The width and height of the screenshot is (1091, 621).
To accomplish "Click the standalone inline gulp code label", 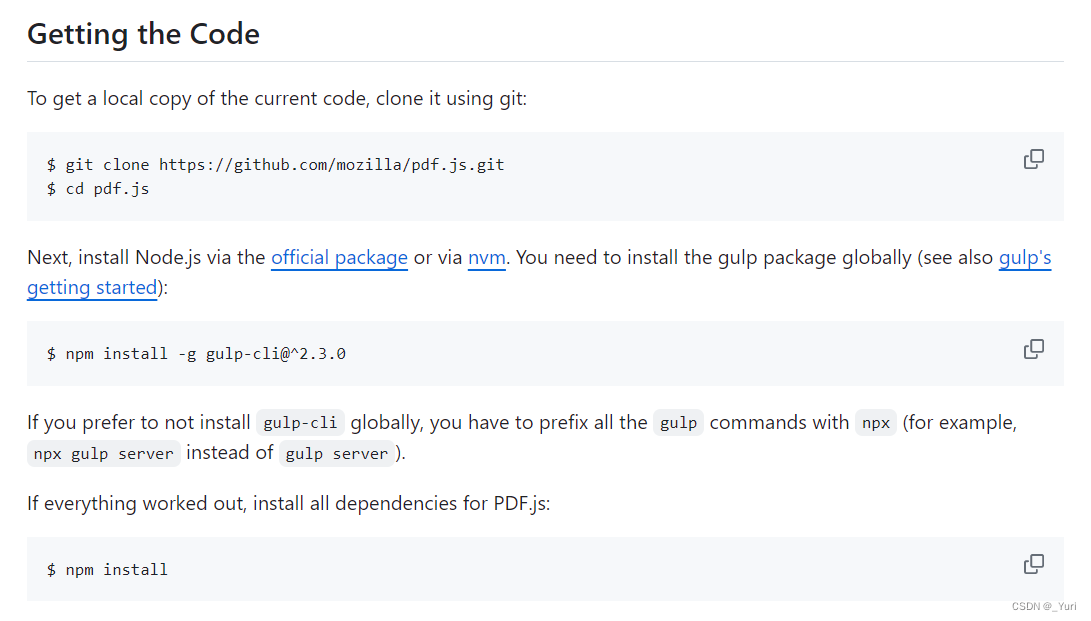I will coord(678,423).
